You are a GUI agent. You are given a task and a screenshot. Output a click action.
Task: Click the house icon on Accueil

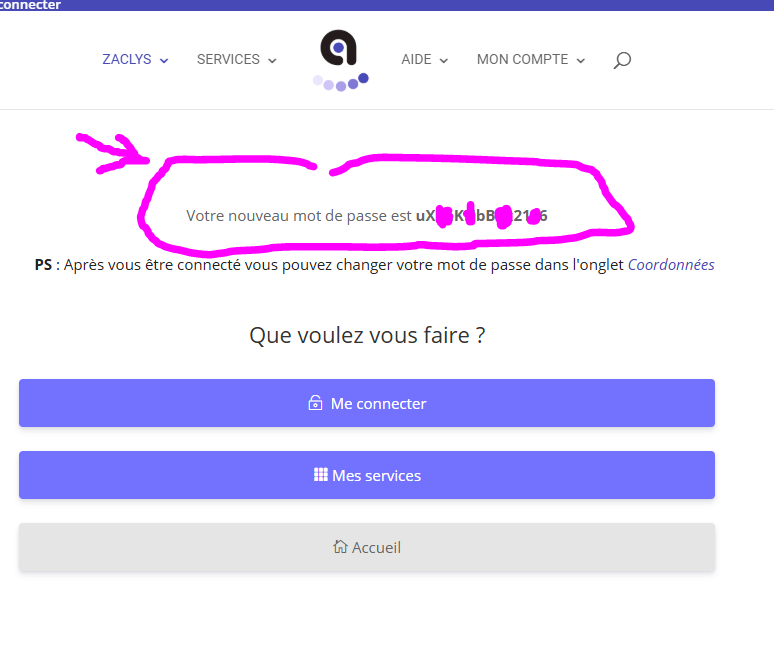click(x=340, y=546)
